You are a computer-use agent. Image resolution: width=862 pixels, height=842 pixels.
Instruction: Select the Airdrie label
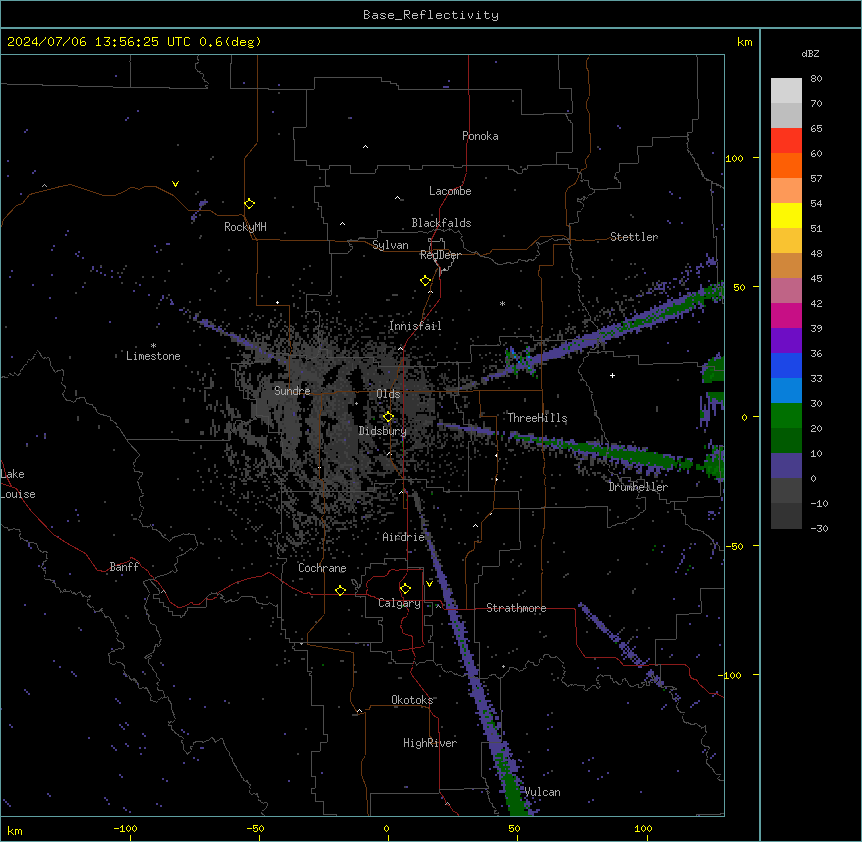point(404,537)
